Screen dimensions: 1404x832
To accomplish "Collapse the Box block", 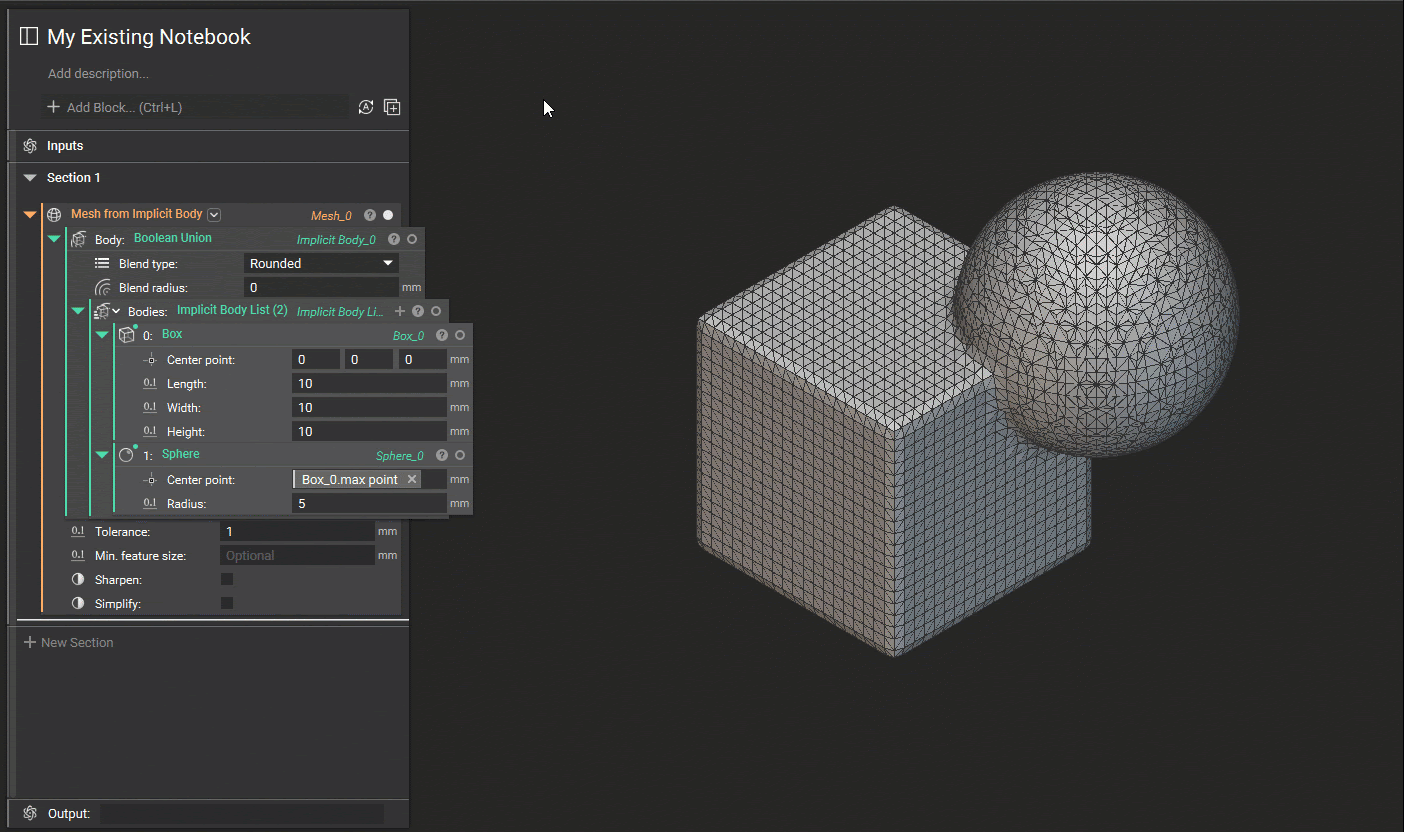I will click(x=102, y=335).
